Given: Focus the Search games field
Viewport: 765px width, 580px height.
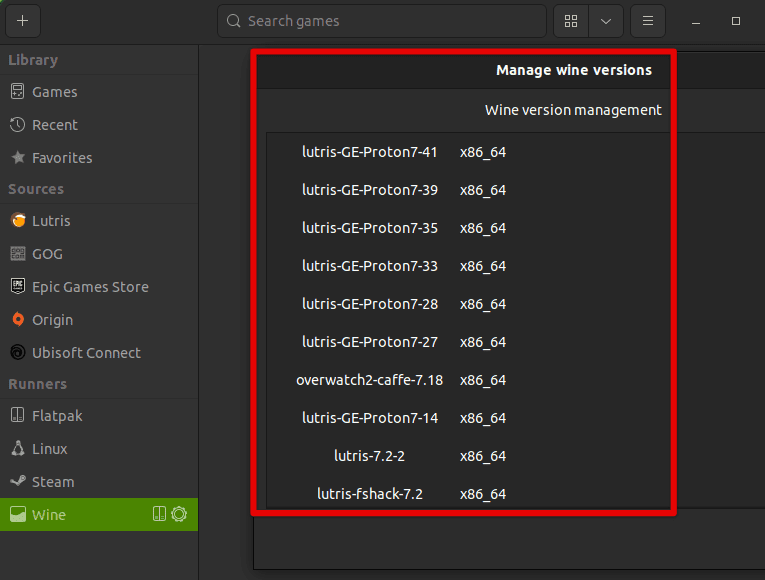Looking at the screenshot, I should pyautogui.click(x=382, y=21).
